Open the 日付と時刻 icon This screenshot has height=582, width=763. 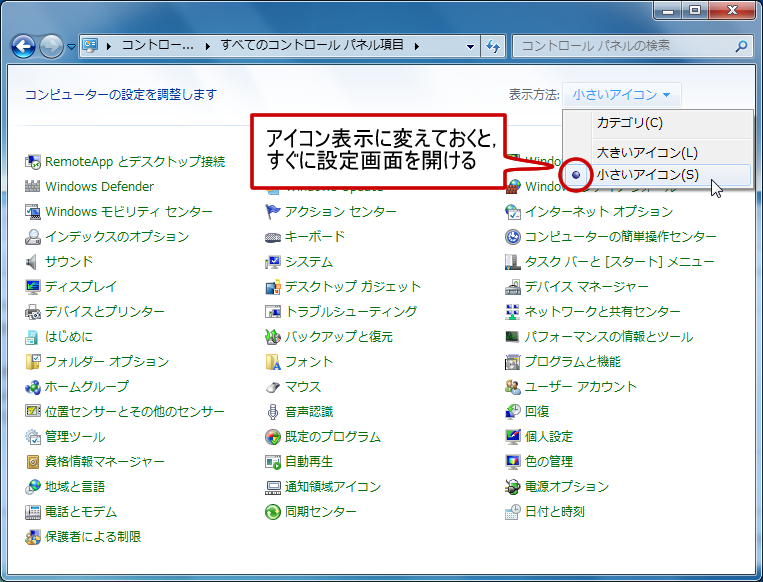[x=513, y=512]
